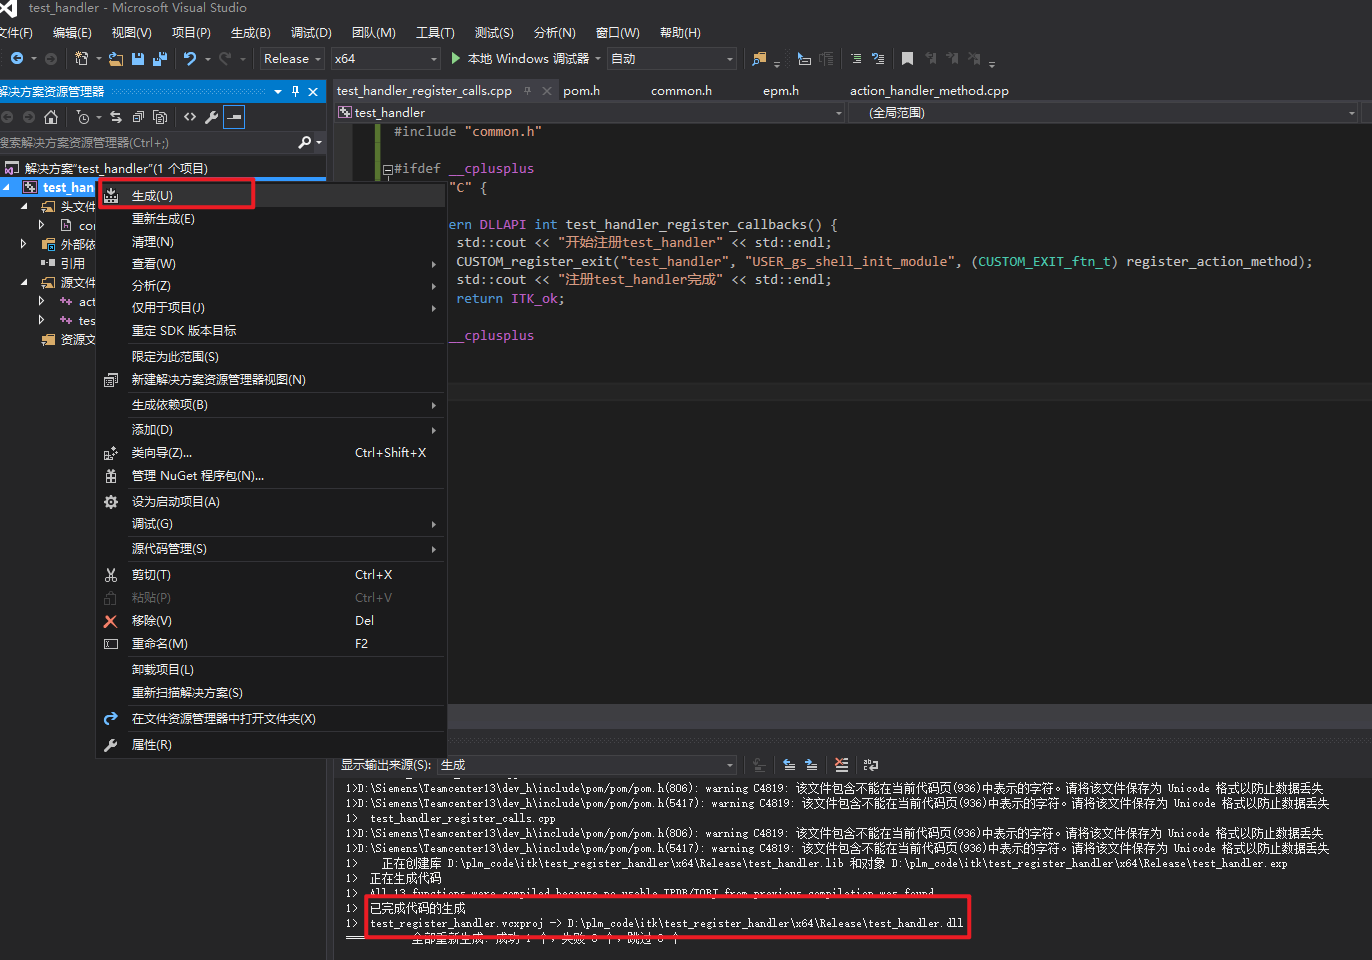Open Solution Explorer properties wrench icon
Image resolution: width=1372 pixels, height=960 pixels.
point(212,117)
